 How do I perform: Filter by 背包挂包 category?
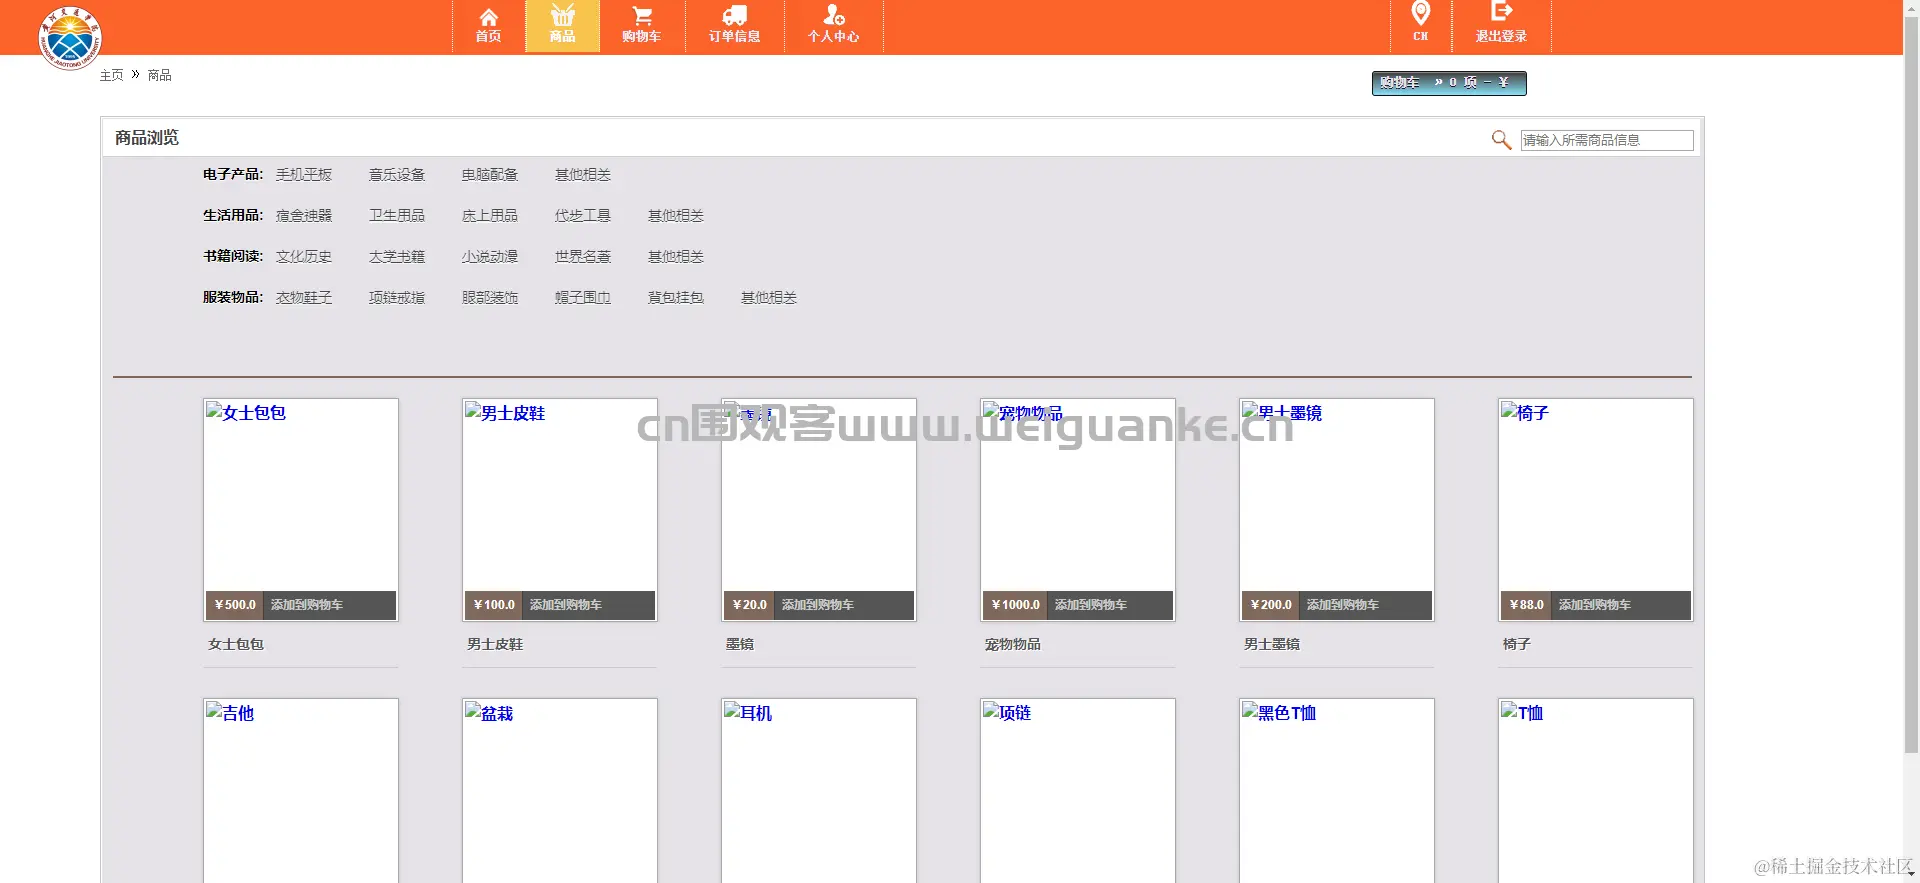tap(676, 298)
